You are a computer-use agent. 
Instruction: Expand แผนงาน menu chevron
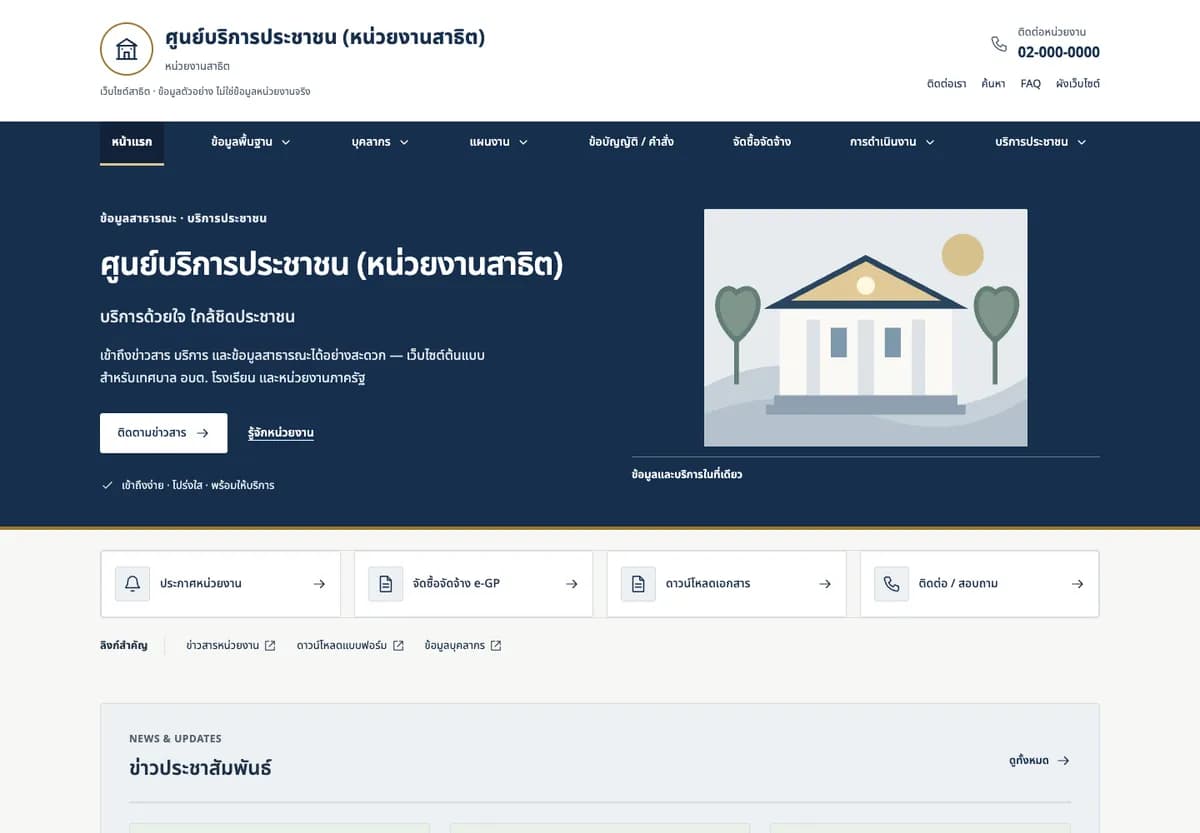click(x=523, y=143)
